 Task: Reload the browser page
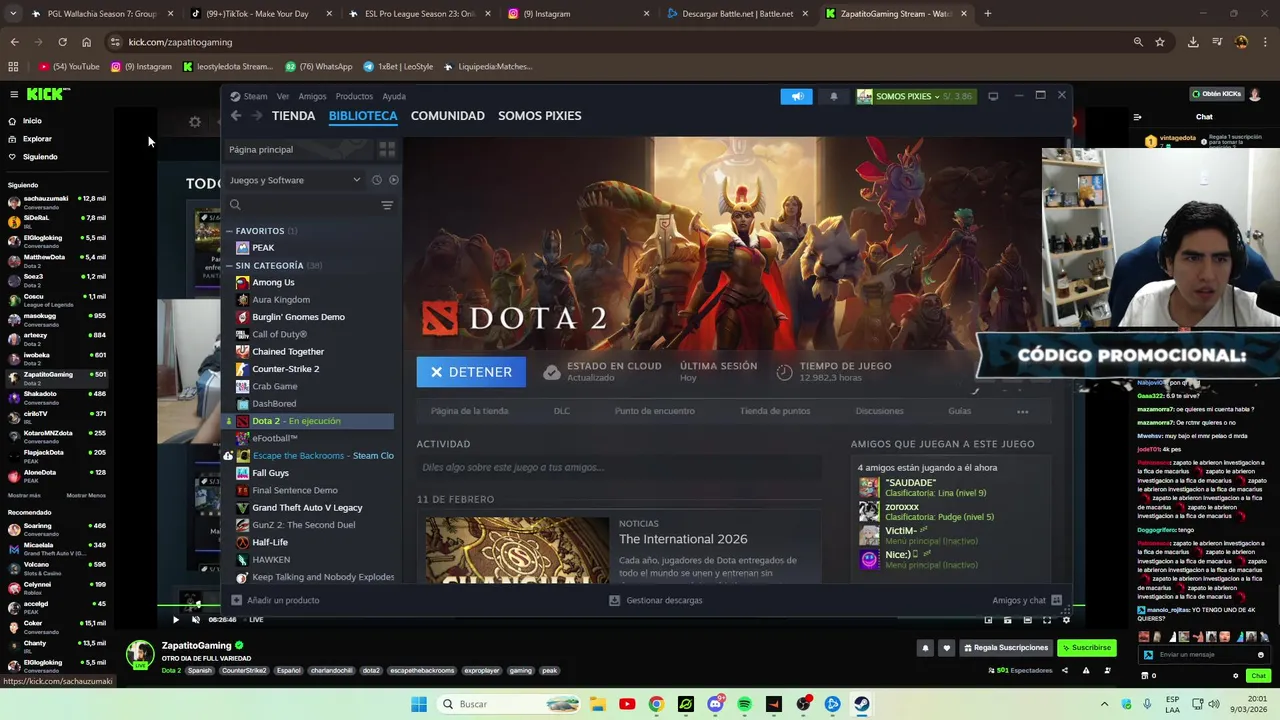point(62,42)
